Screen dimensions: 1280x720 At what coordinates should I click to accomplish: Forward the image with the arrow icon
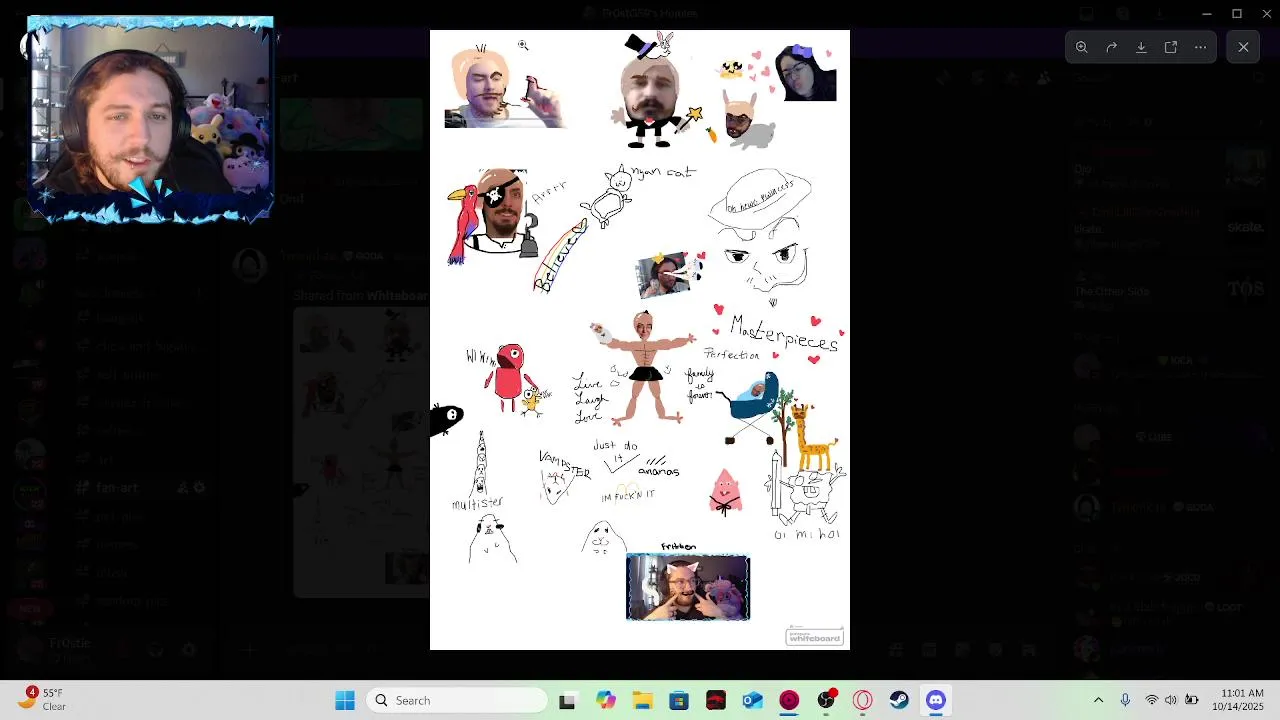click(x=1111, y=47)
